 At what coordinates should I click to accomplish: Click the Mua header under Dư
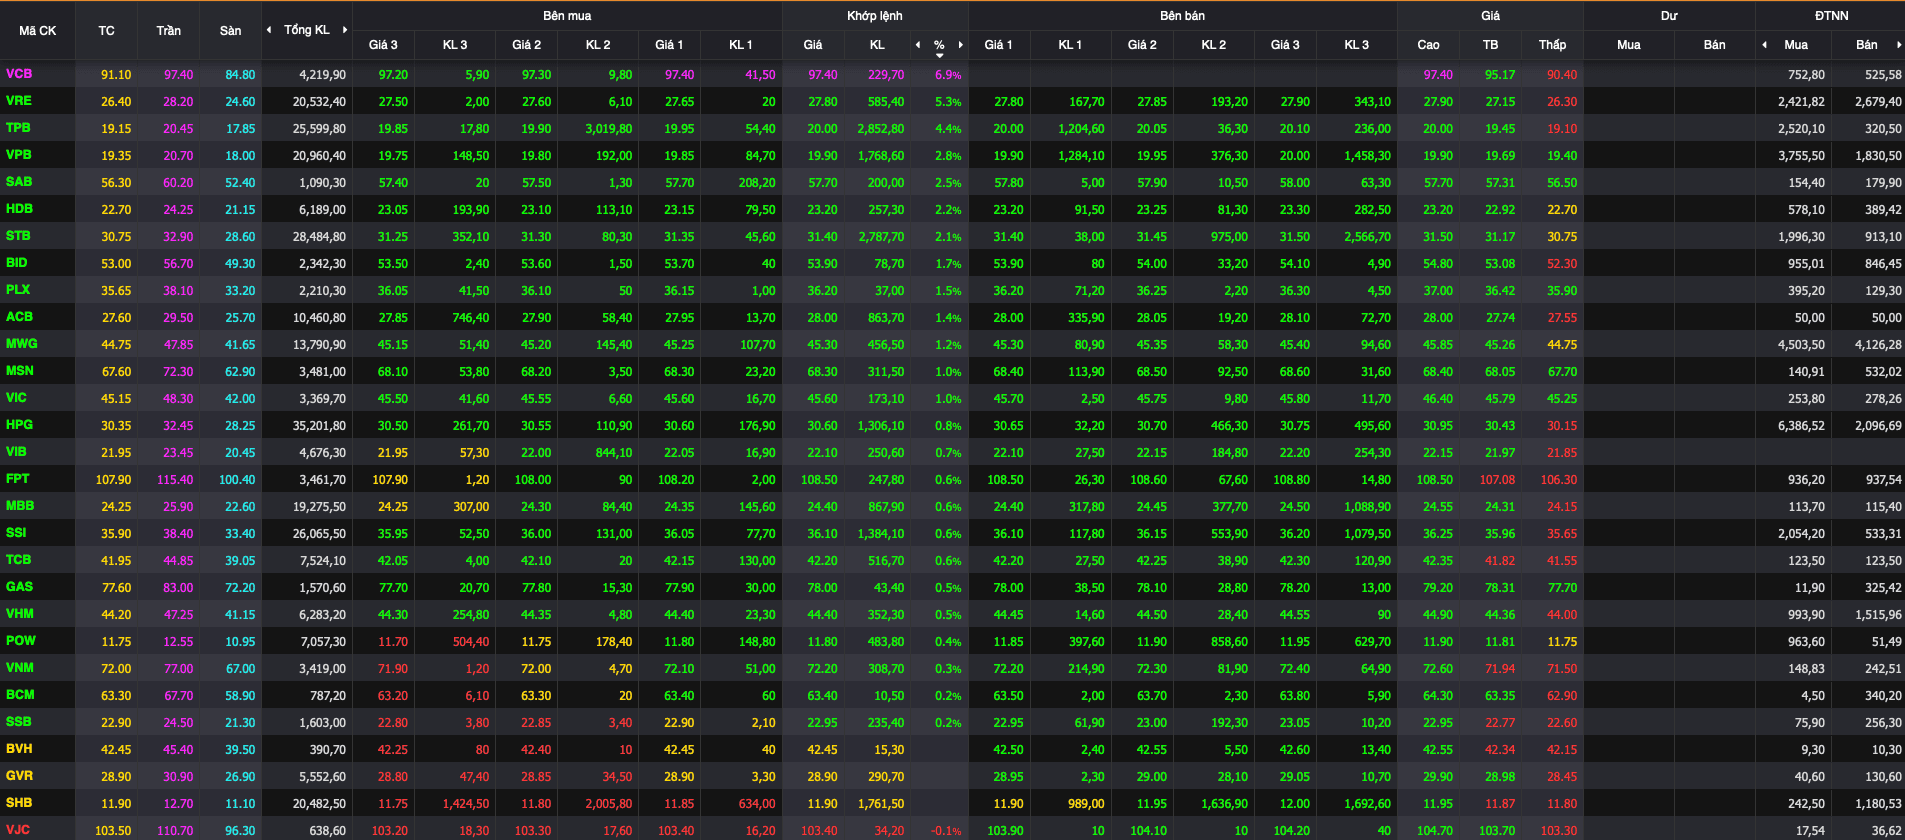[x=1628, y=45]
